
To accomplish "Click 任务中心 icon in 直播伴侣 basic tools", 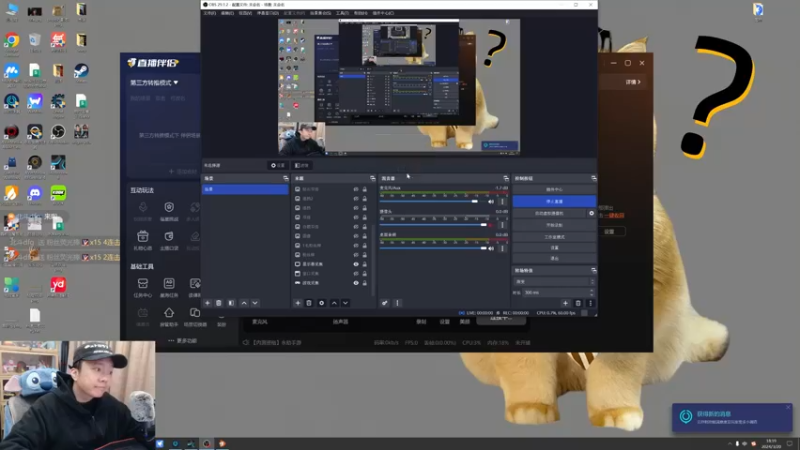I will [142, 284].
